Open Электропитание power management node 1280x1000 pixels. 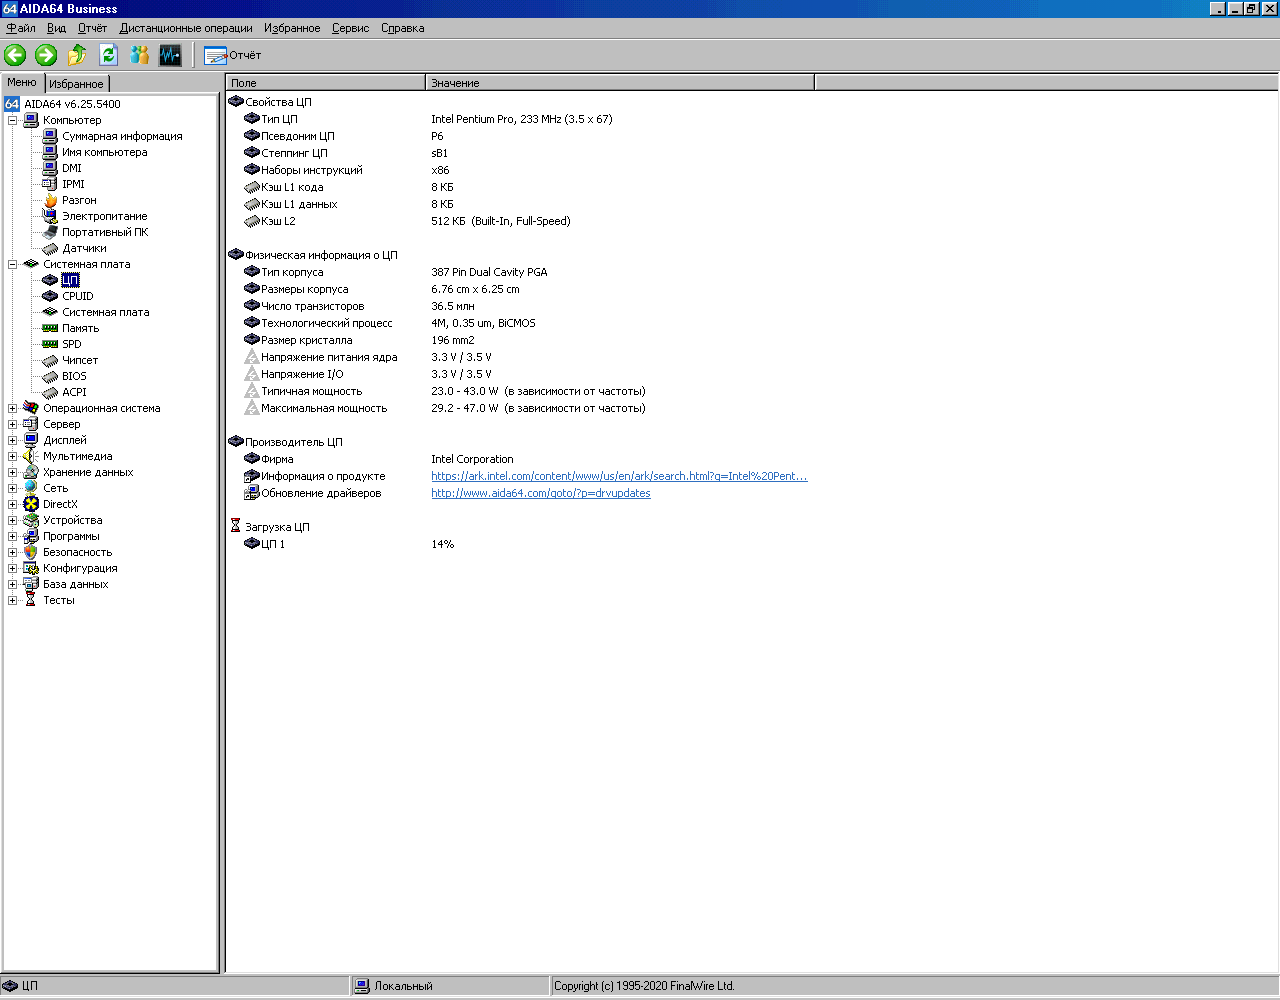(x=105, y=216)
